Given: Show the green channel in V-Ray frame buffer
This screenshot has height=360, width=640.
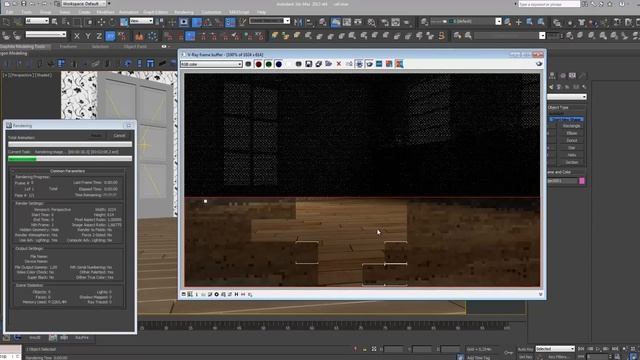Looking at the screenshot, I should [x=269, y=64].
